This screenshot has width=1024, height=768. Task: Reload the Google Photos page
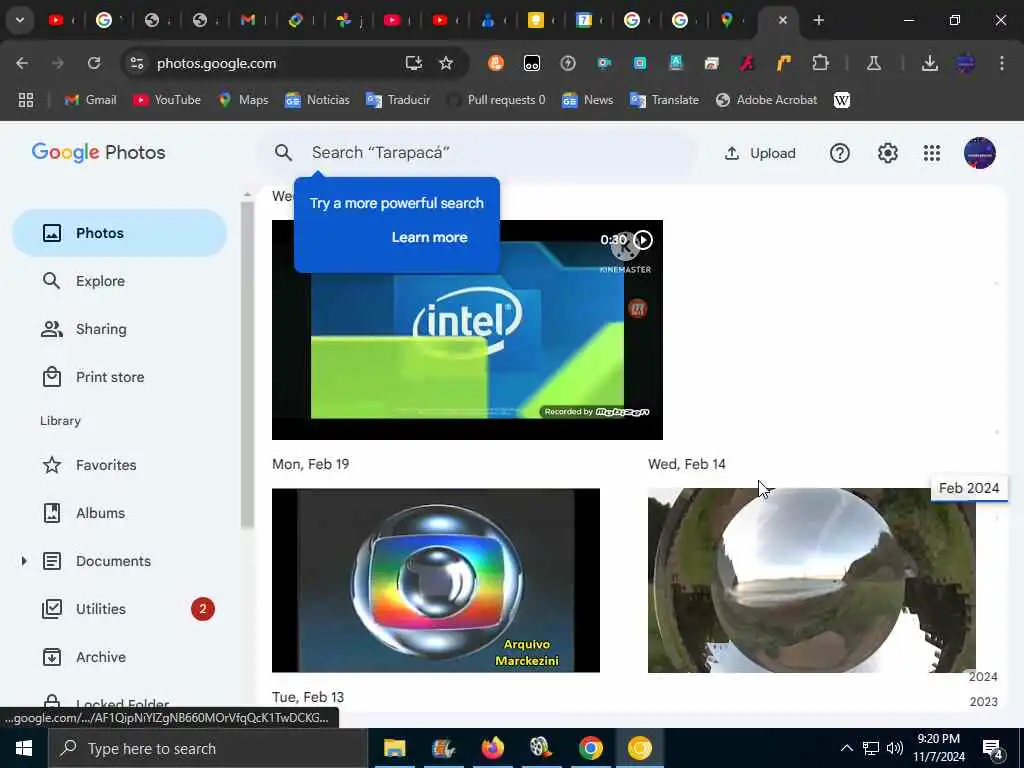pos(94,63)
